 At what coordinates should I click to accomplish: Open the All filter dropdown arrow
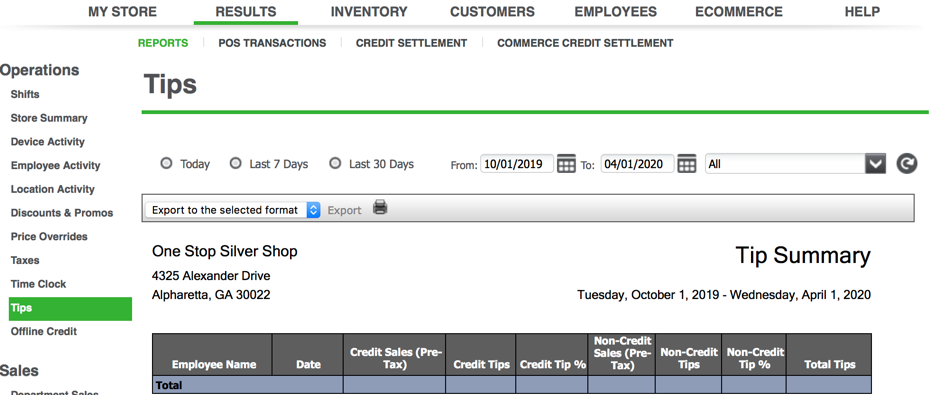[875, 164]
